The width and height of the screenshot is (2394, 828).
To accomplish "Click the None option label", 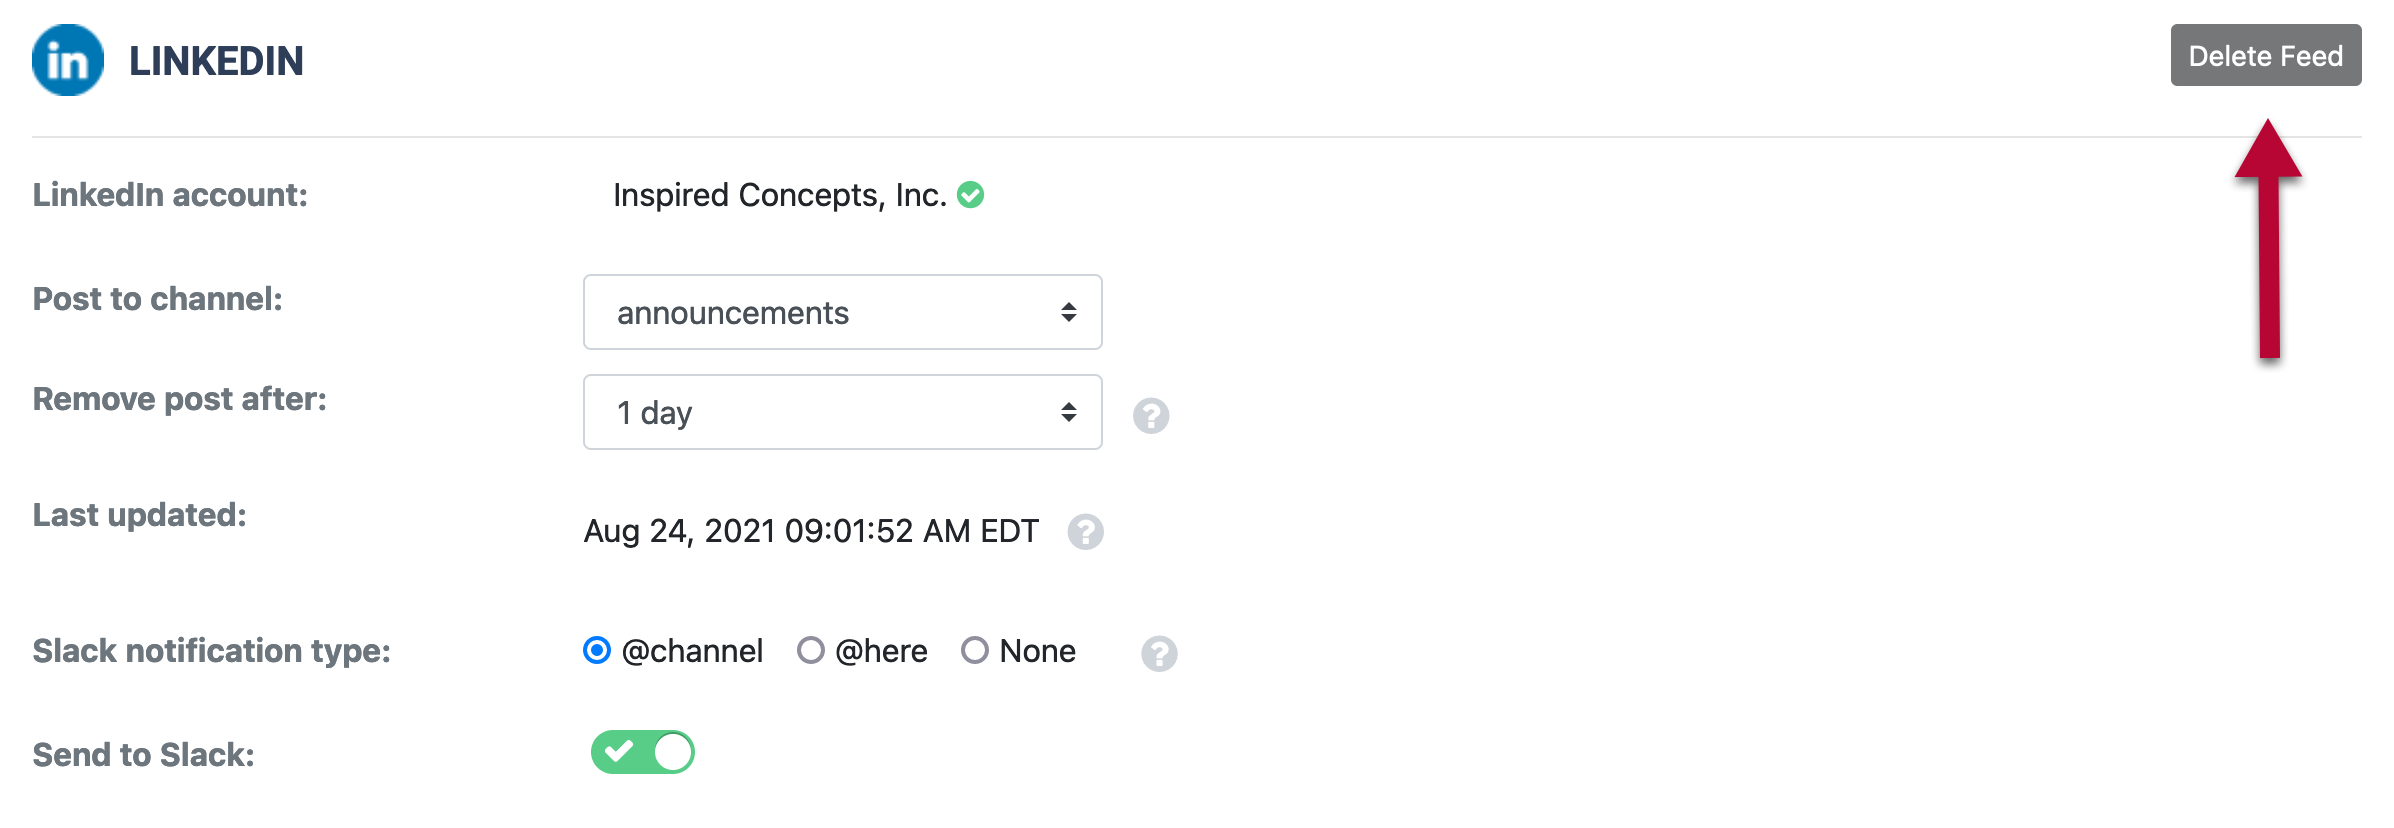I will [1038, 651].
